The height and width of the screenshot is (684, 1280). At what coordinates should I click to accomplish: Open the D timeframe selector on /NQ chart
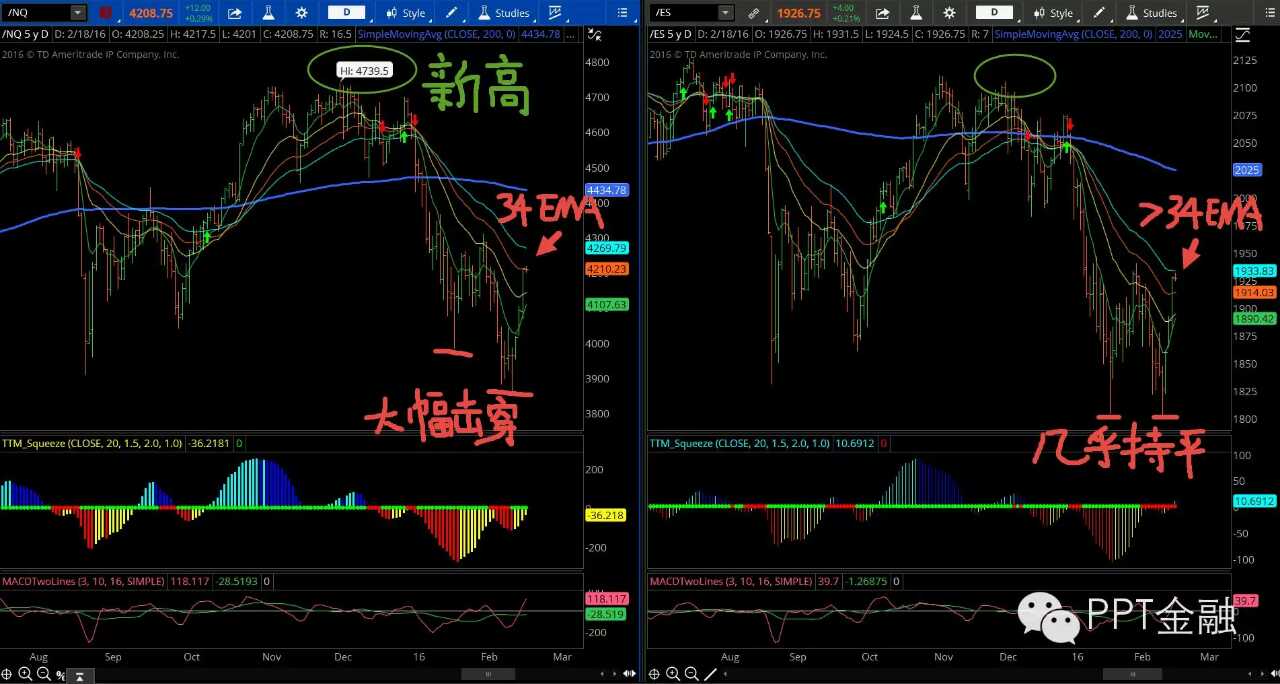(x=347, y=13)
